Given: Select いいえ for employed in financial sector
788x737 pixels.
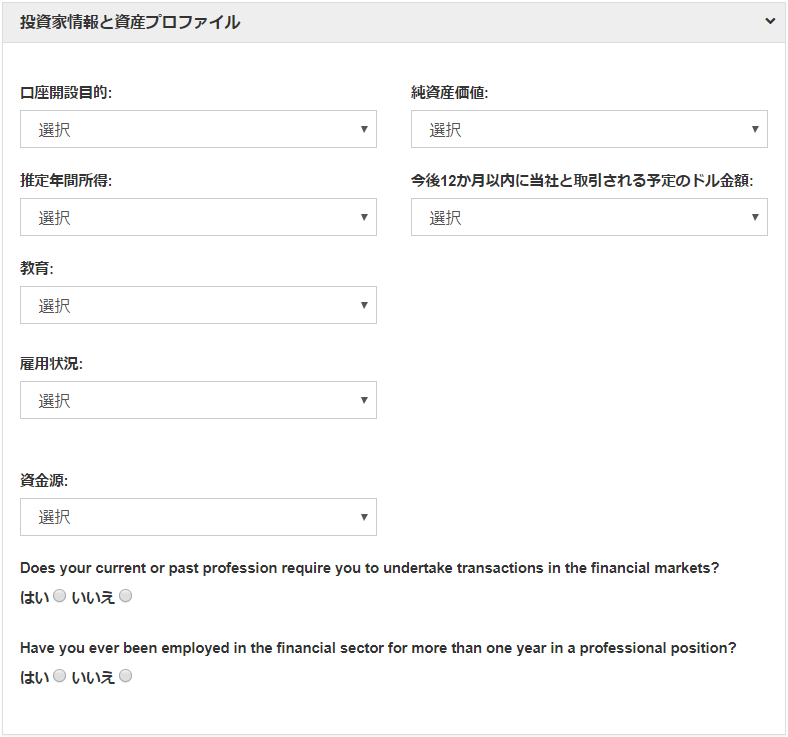Looking at the screenshot, I should point(125,677).
